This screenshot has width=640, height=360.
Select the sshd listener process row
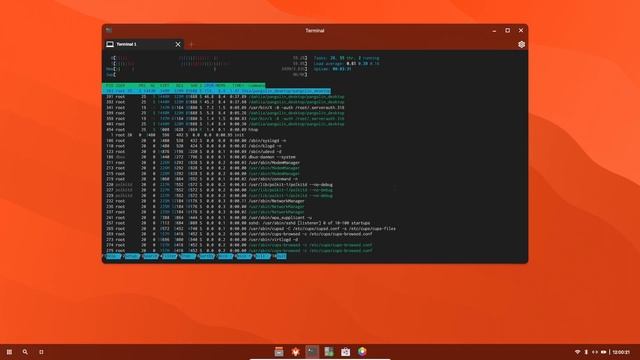pos(238,223)
